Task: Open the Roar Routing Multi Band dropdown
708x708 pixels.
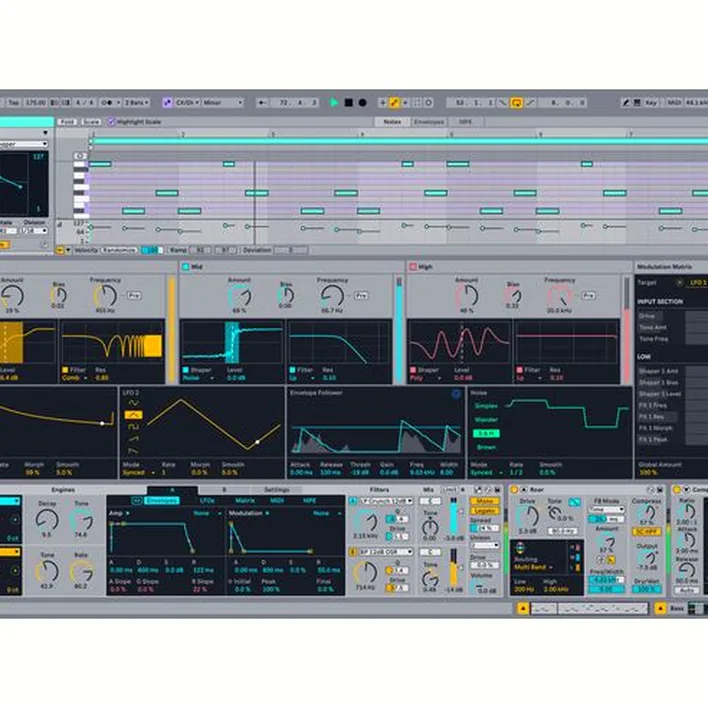Action: coord(533,567)
